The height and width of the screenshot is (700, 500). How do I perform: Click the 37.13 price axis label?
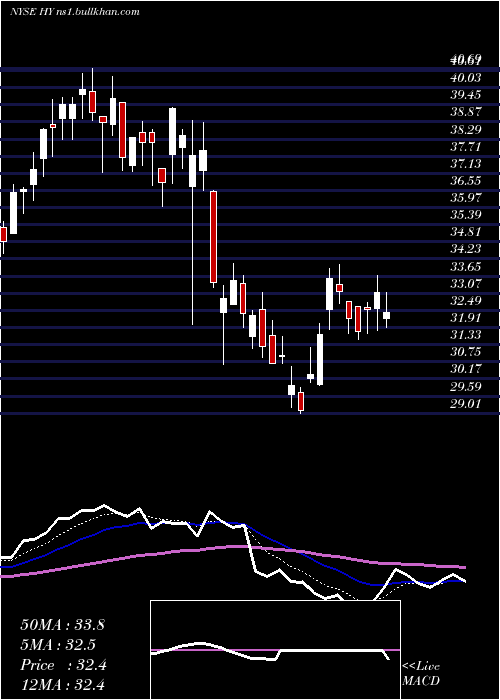click(x=466, y=164)
